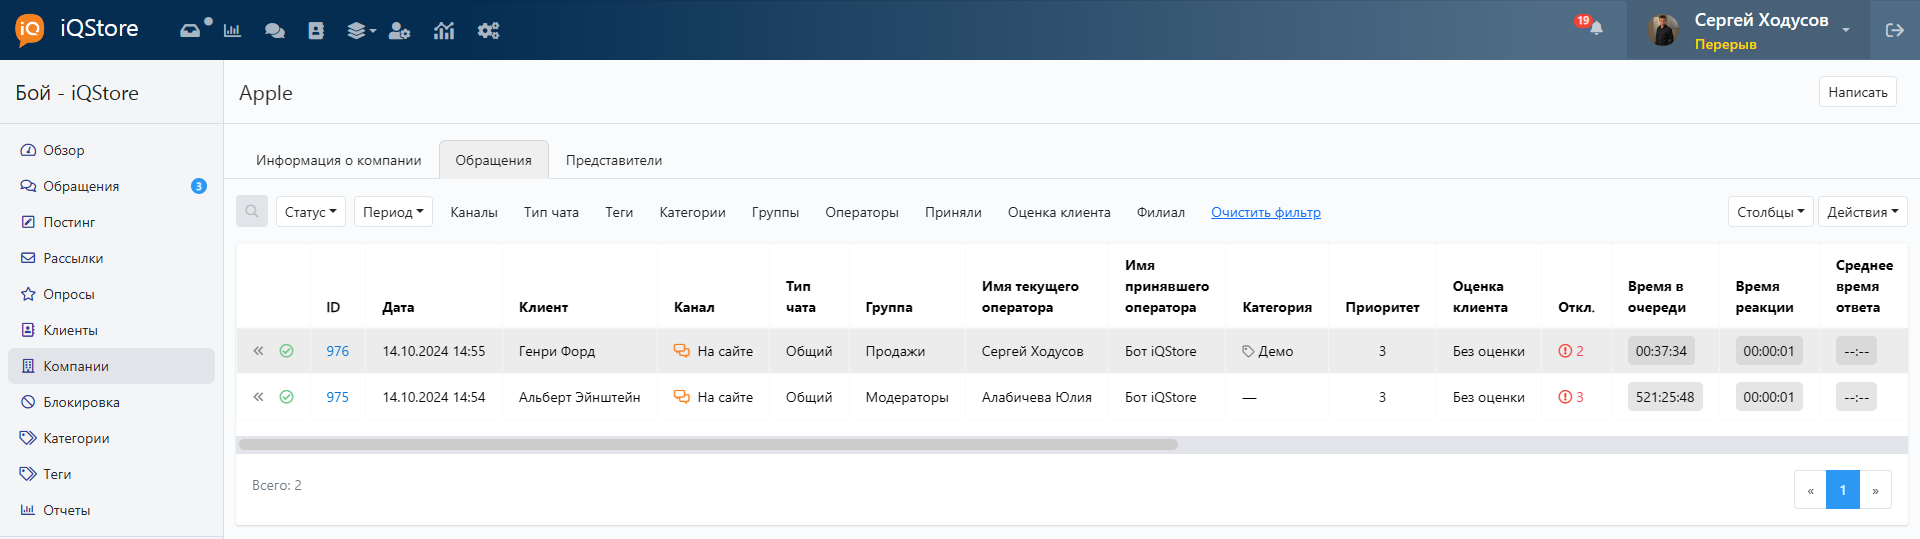
Task: Open the chat bubbles icon in top bar
Action: pyautogui.click(x=274, y=31)
